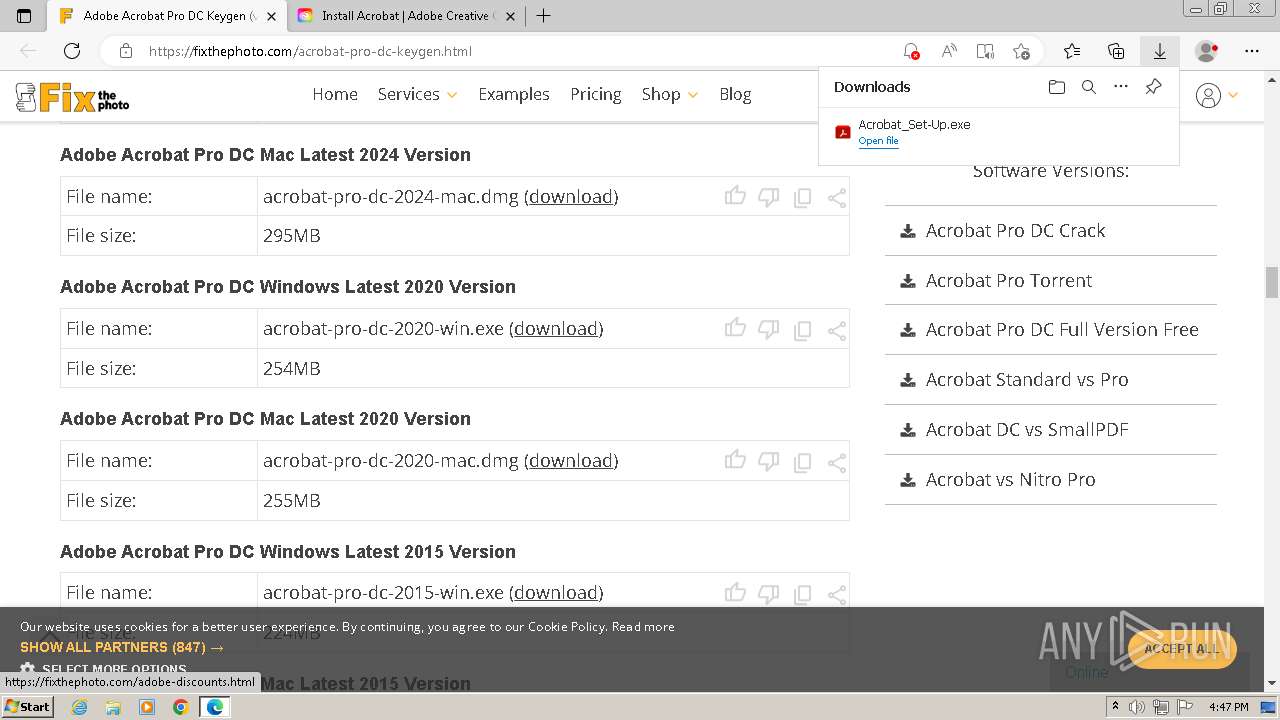This screenshot has width=1280, height=720.
Task: Share the 2024 mac.dmg file row
Action: [x=837, y=198]
